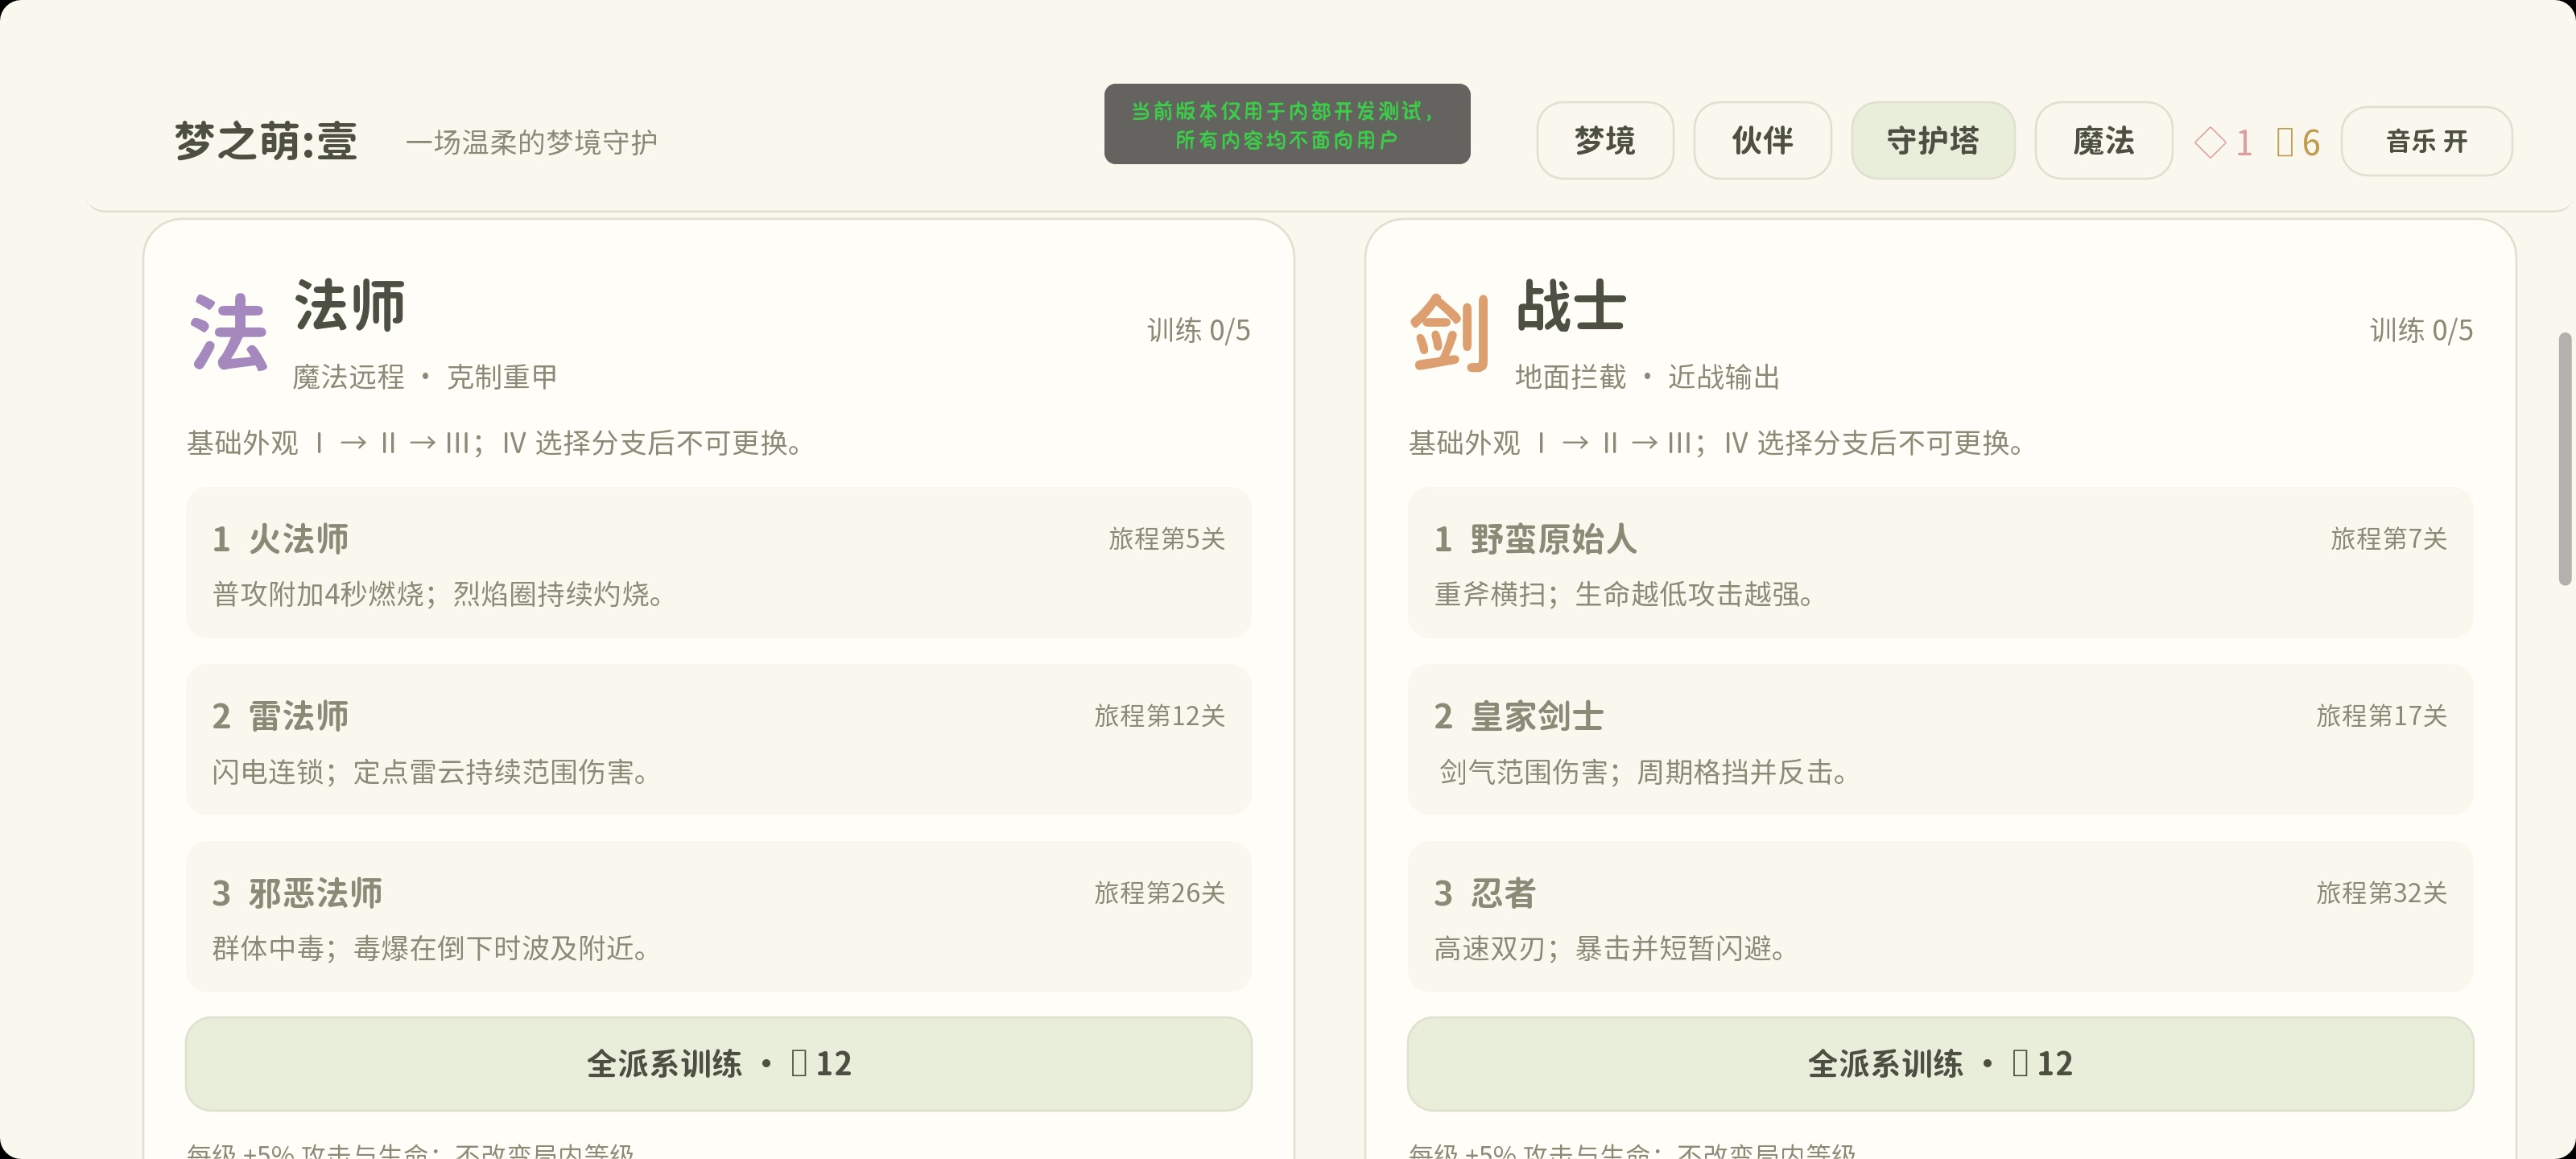Click the 旅程第12关 label
This screenshot has height=1159, width=2576.
coord(1160,716)
